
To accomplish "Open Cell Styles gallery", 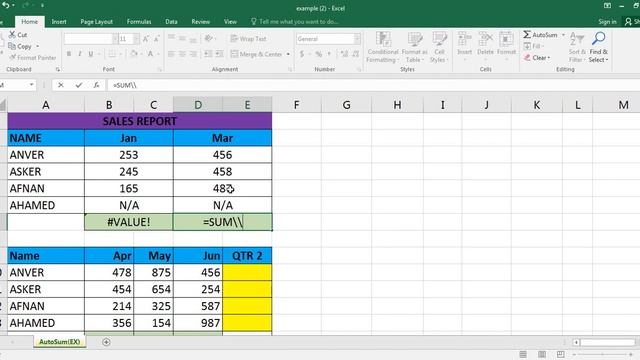I will 439,47.
